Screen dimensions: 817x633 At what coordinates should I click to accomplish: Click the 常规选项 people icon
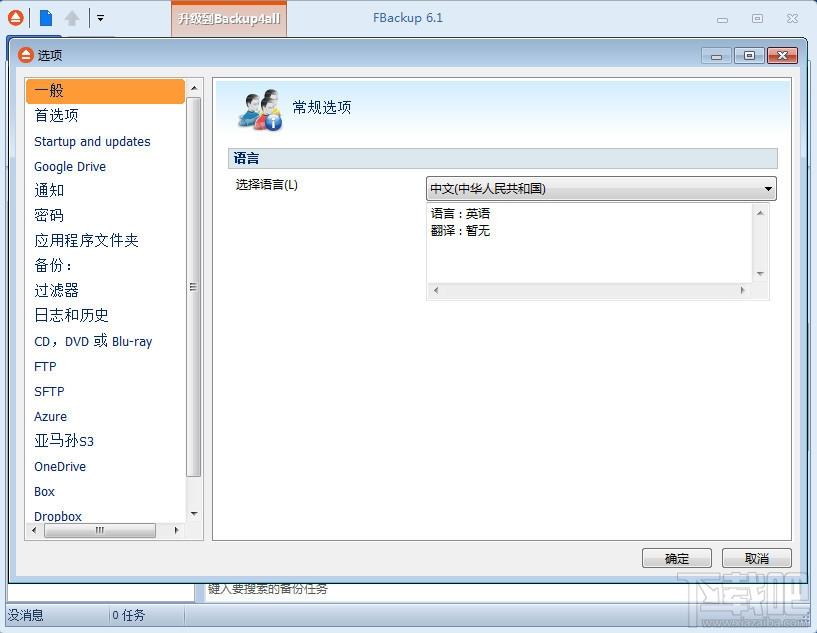point(260,109)
